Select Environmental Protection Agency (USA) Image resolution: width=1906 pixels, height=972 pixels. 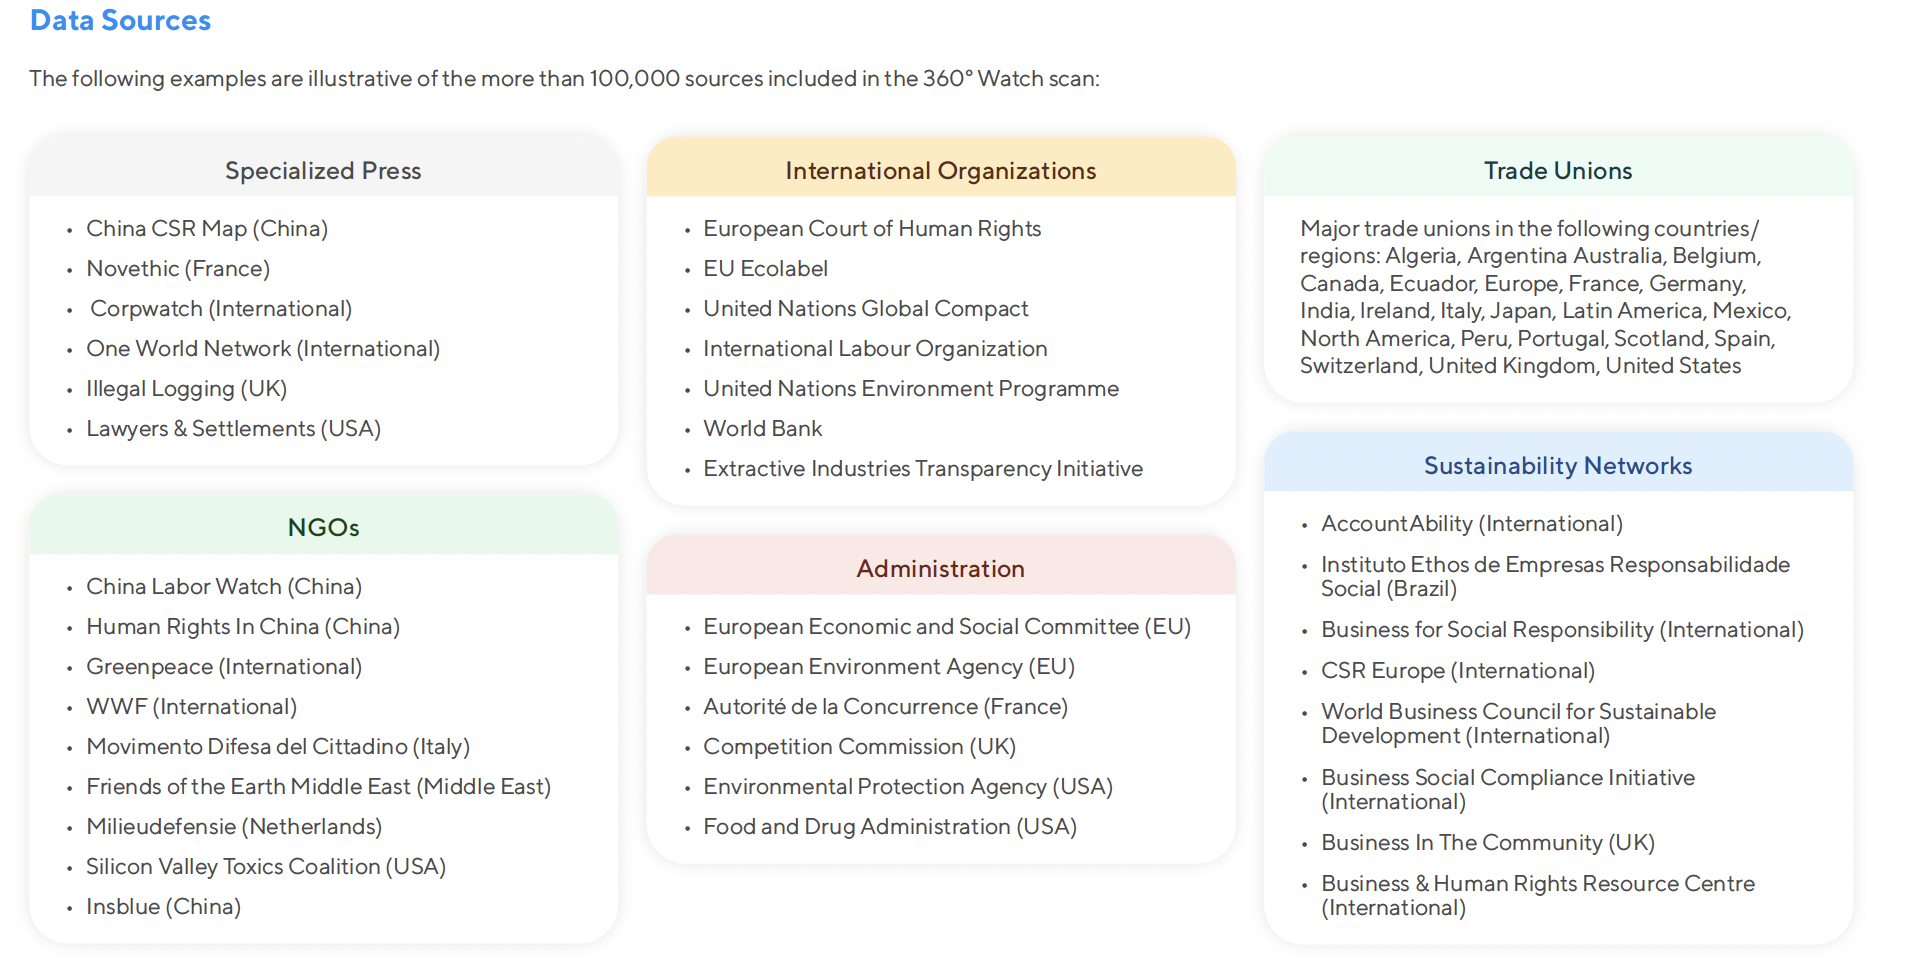pyautogui.click(x=908, y=787)
